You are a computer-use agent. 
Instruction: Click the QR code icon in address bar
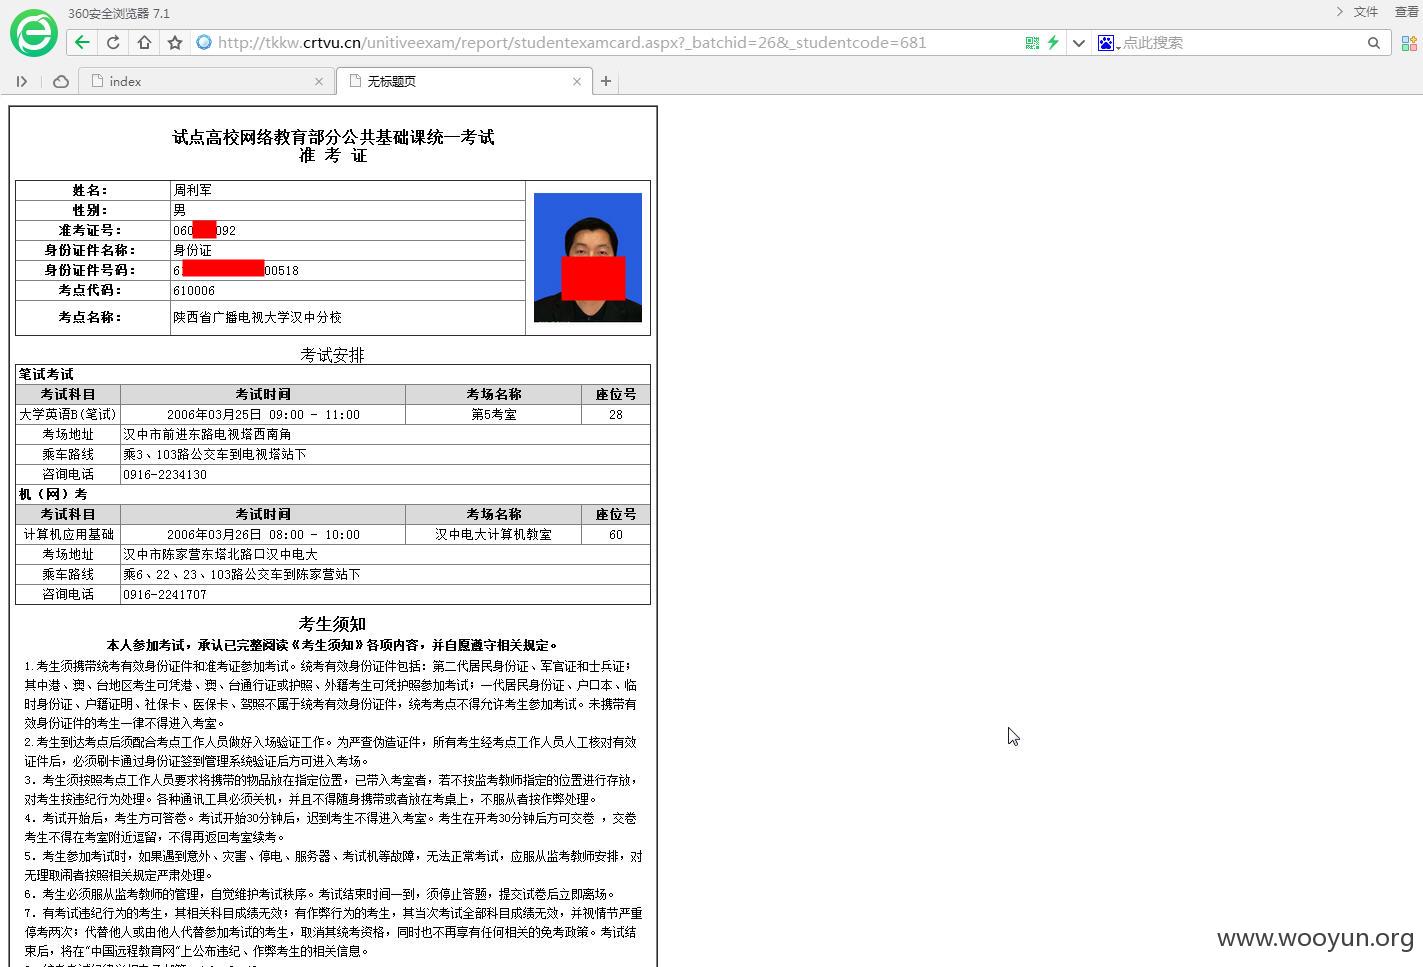[1032, 43]
